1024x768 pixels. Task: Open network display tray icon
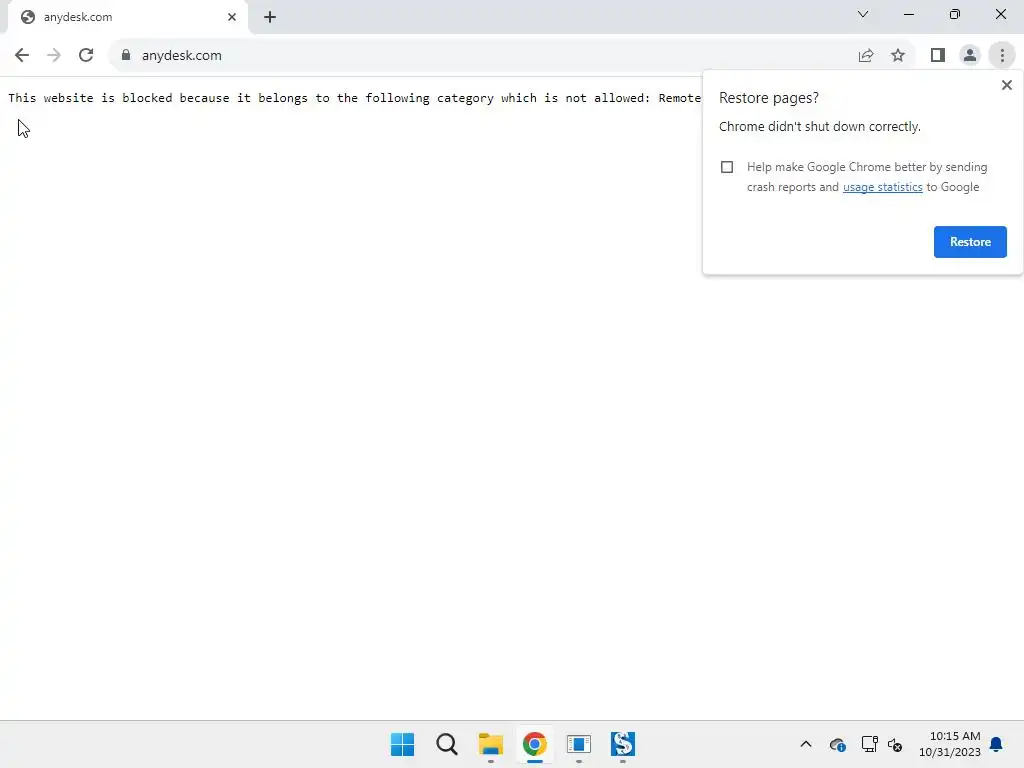coord(869,744)
